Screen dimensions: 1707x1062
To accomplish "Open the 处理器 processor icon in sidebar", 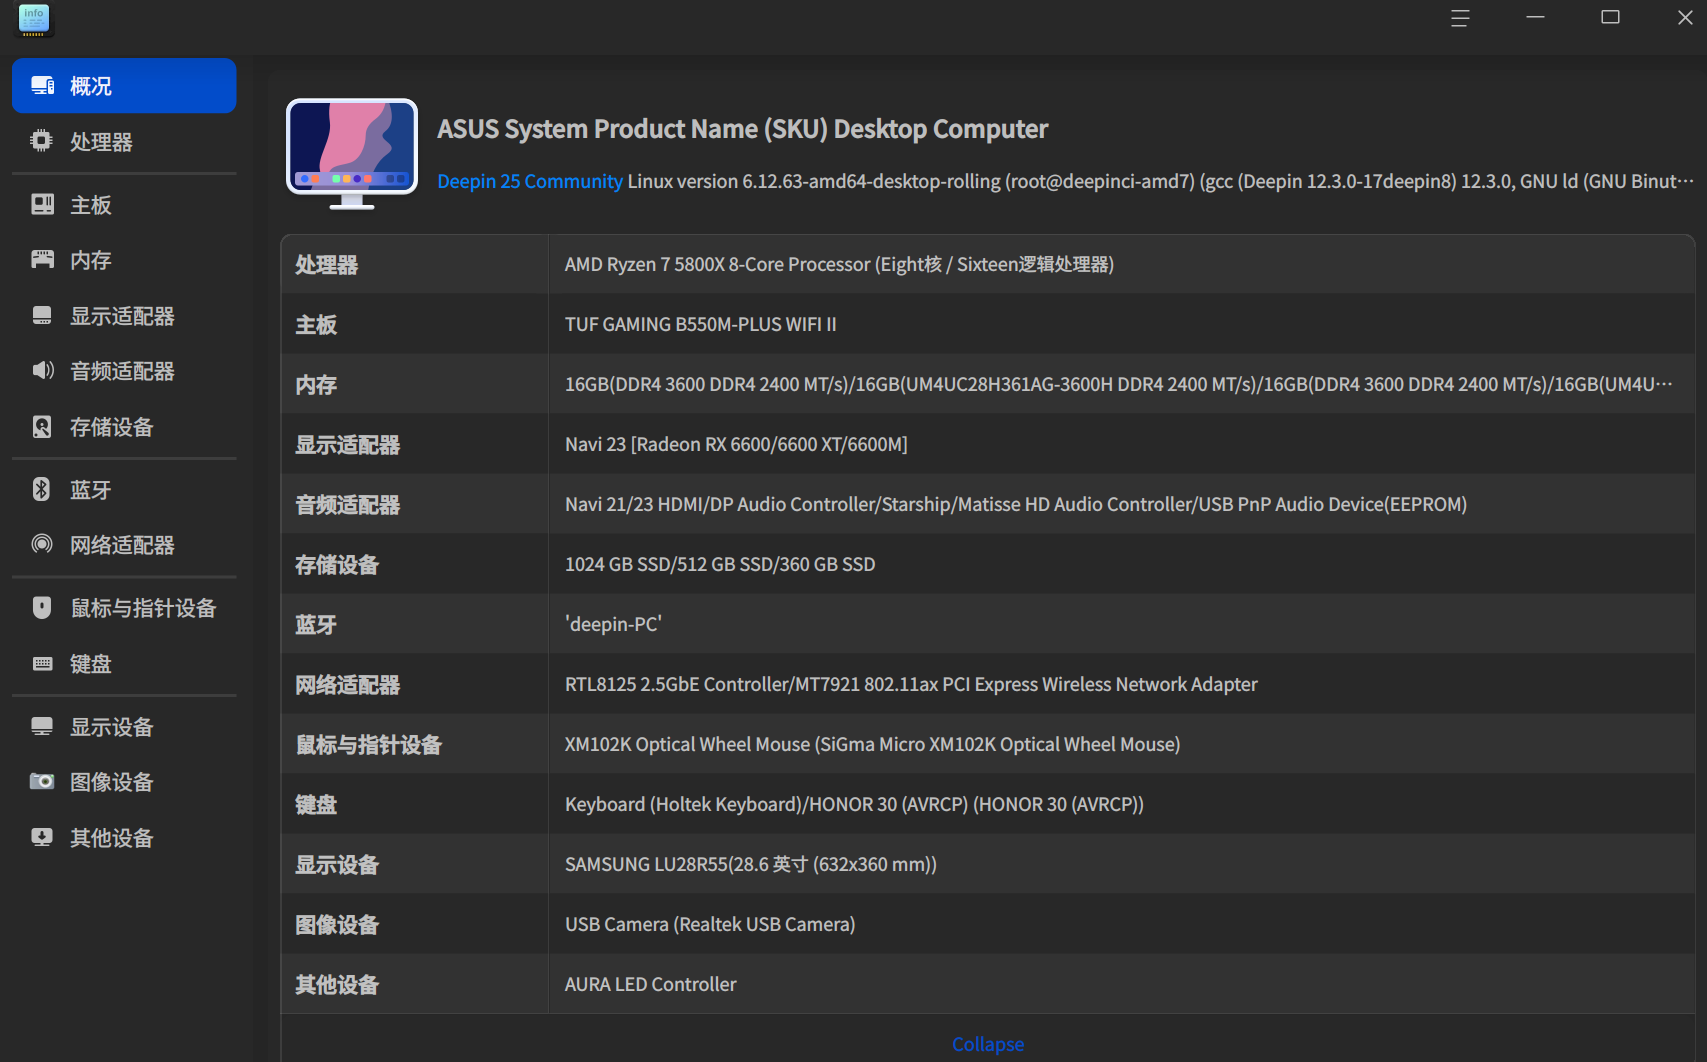I will pyautogui.click(x=42, y=141).
